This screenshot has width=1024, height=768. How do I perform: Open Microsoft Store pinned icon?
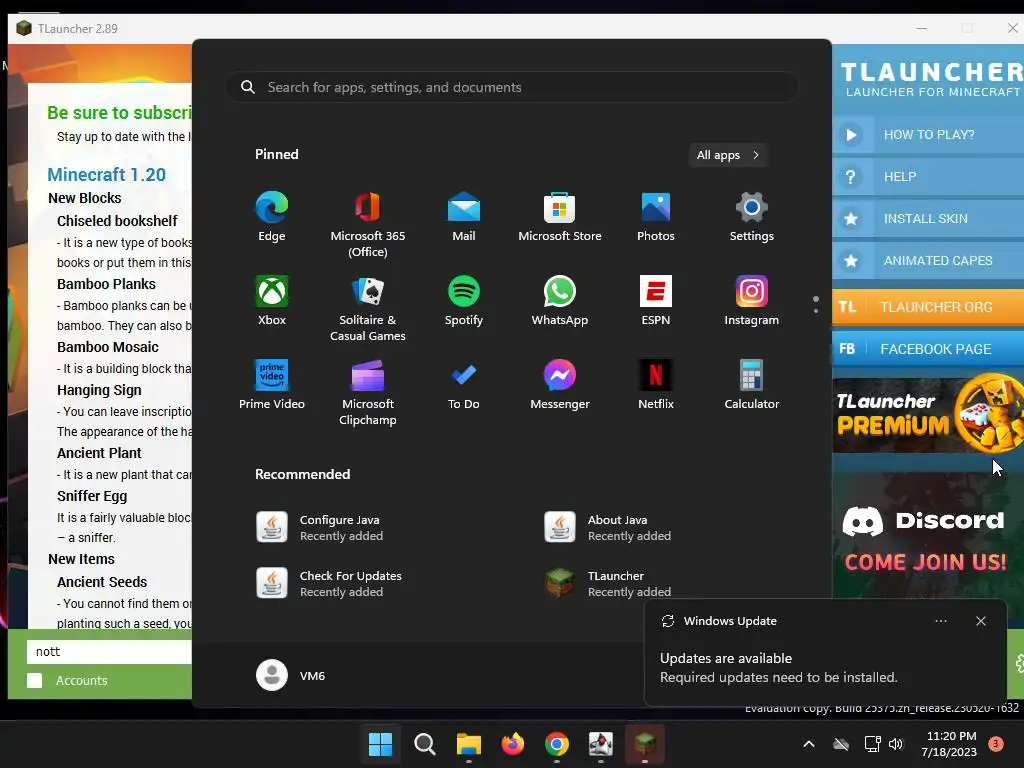tap(560, 217)
